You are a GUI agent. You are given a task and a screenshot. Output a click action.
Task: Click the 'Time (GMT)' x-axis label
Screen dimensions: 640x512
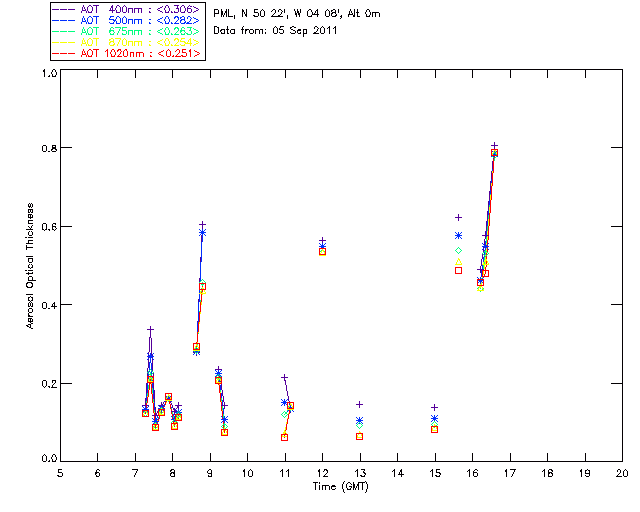(x=340, y=487)
